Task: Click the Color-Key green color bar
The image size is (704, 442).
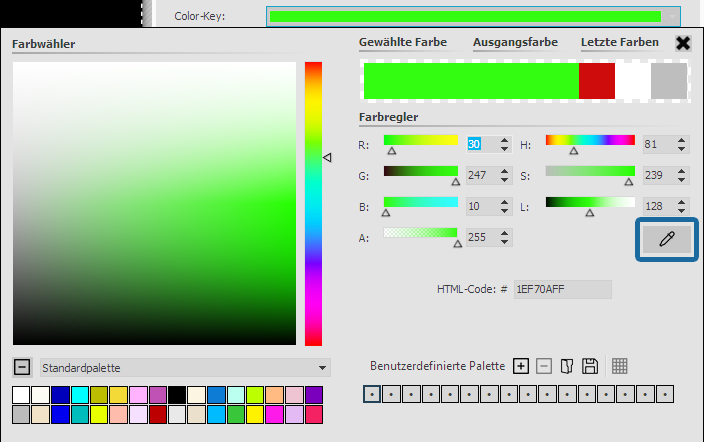Action: (465, 17)
